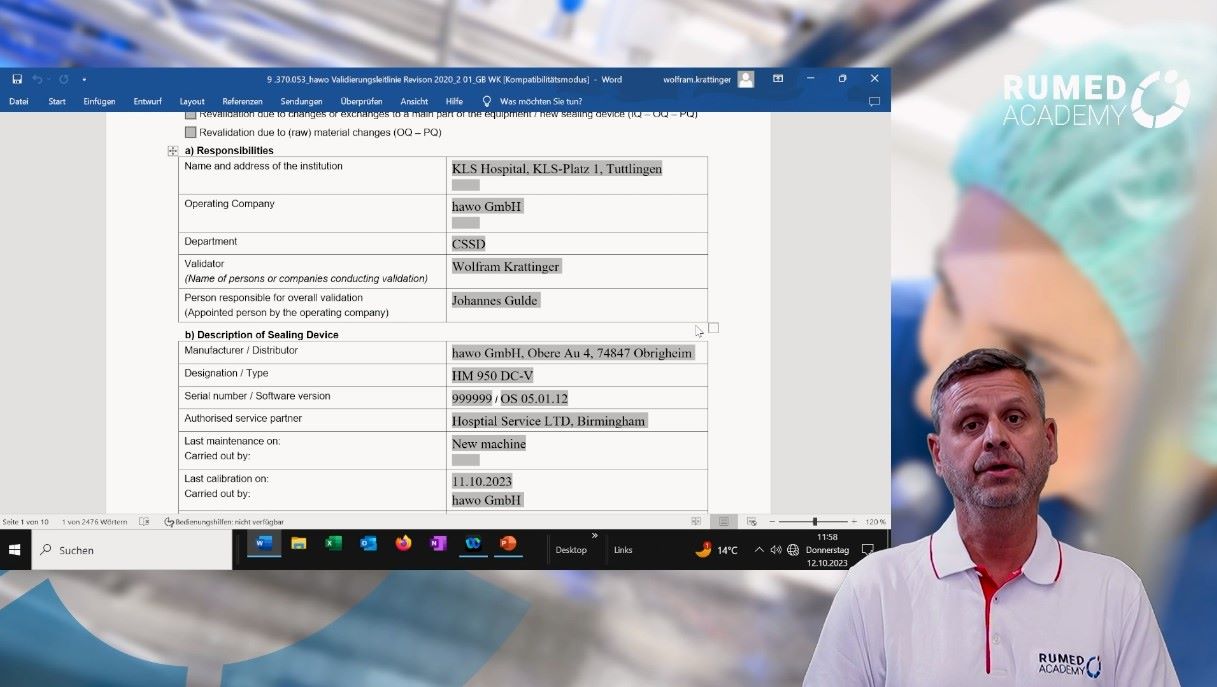Show hidden system tray icons
This screenshot has height=687, width=1217.
click(x=758, y=550)
